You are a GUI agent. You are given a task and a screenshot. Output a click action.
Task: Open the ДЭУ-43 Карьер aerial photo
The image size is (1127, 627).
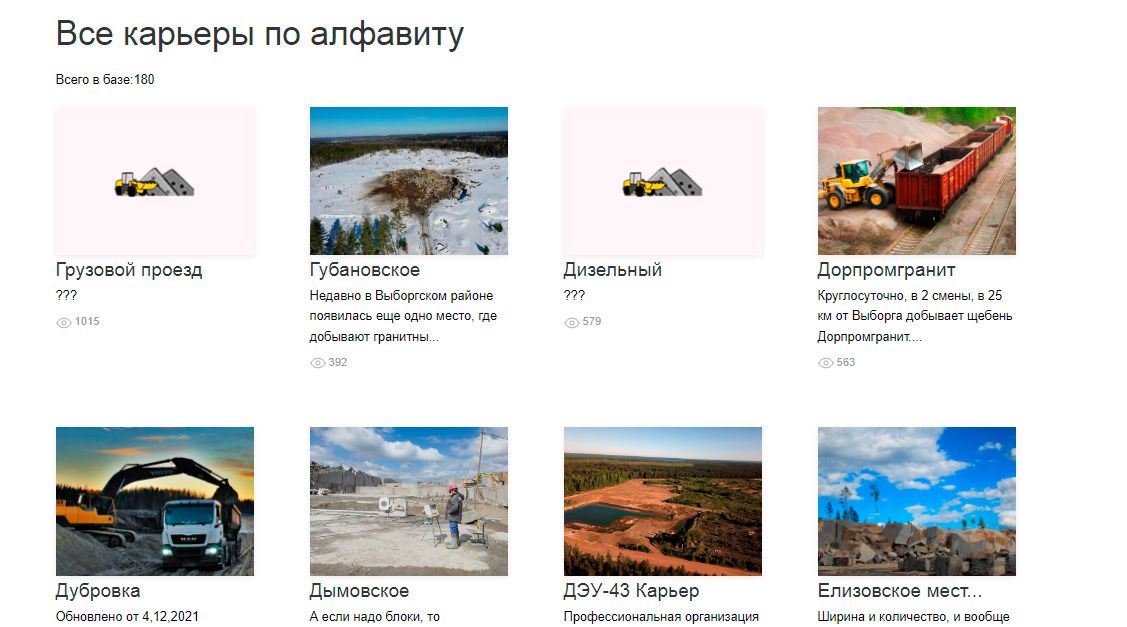tap(662, 501)
